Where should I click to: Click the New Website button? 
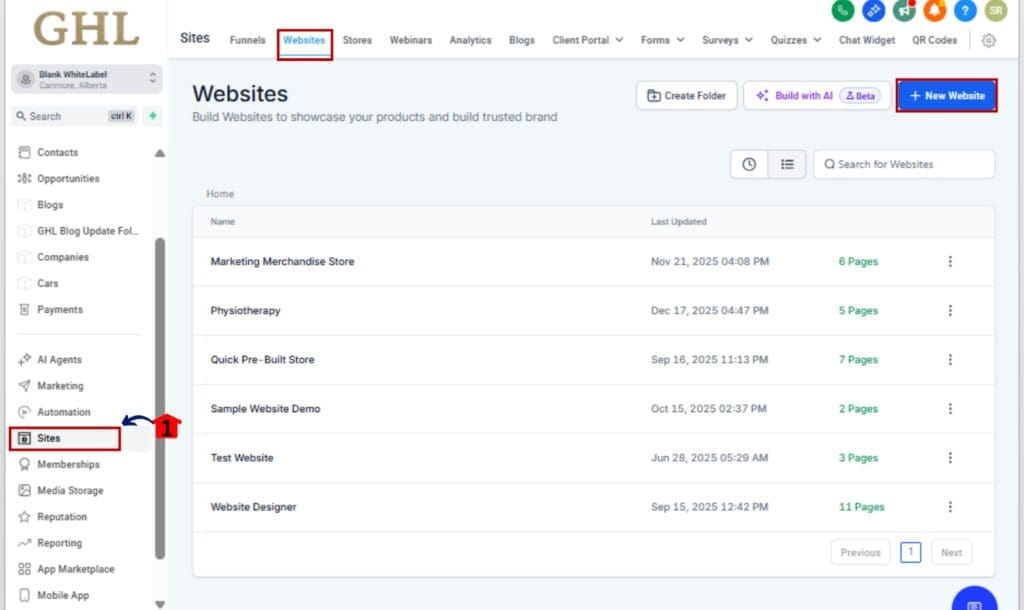point(946,95)
